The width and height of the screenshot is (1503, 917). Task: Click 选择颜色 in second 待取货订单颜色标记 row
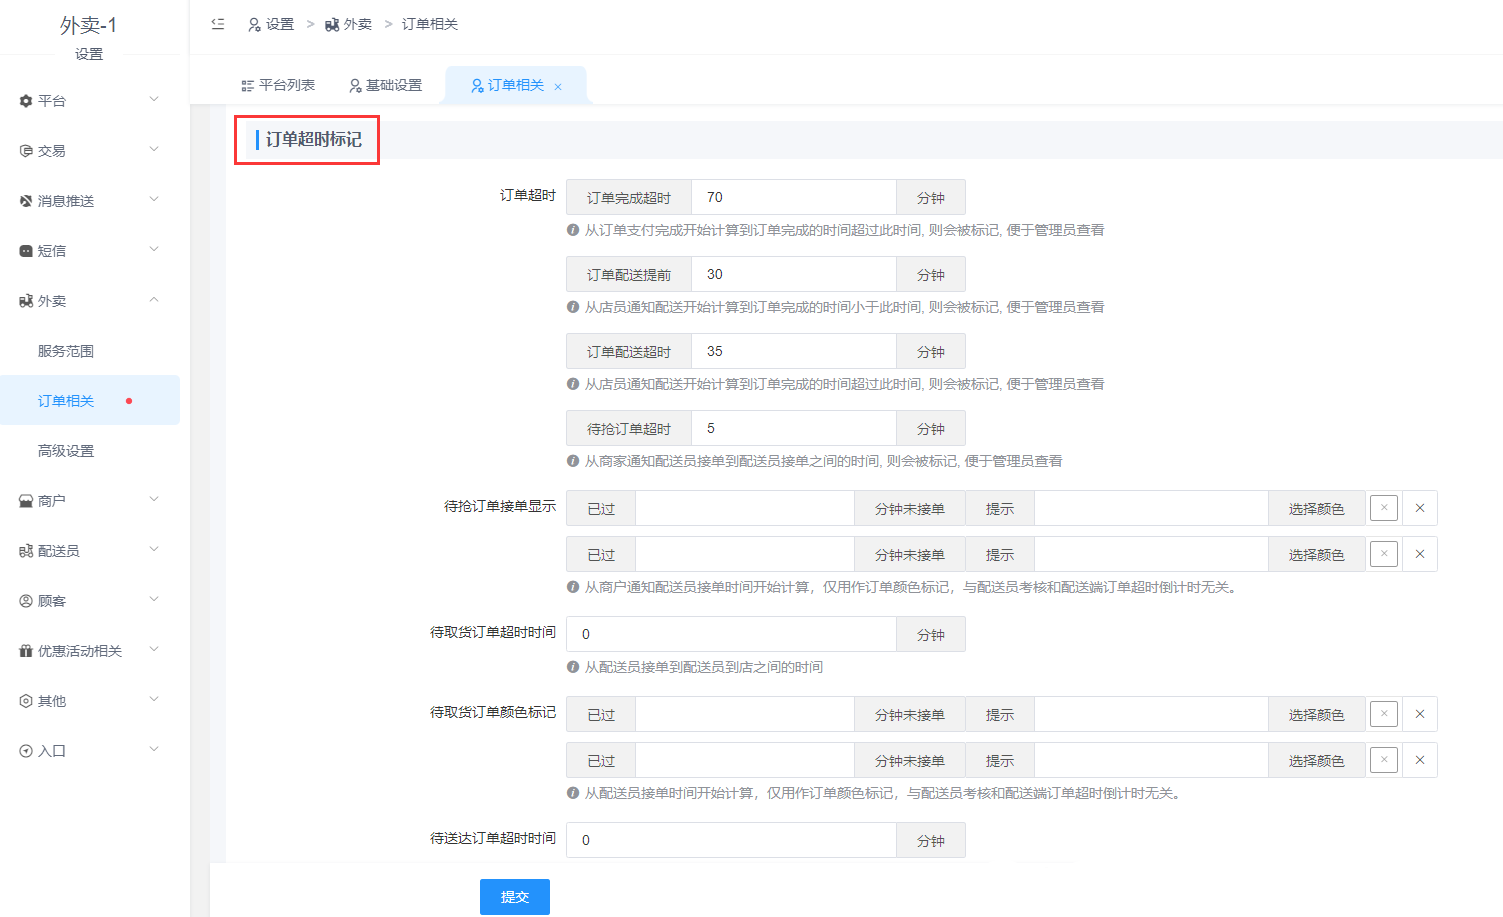click(1317, 761)
